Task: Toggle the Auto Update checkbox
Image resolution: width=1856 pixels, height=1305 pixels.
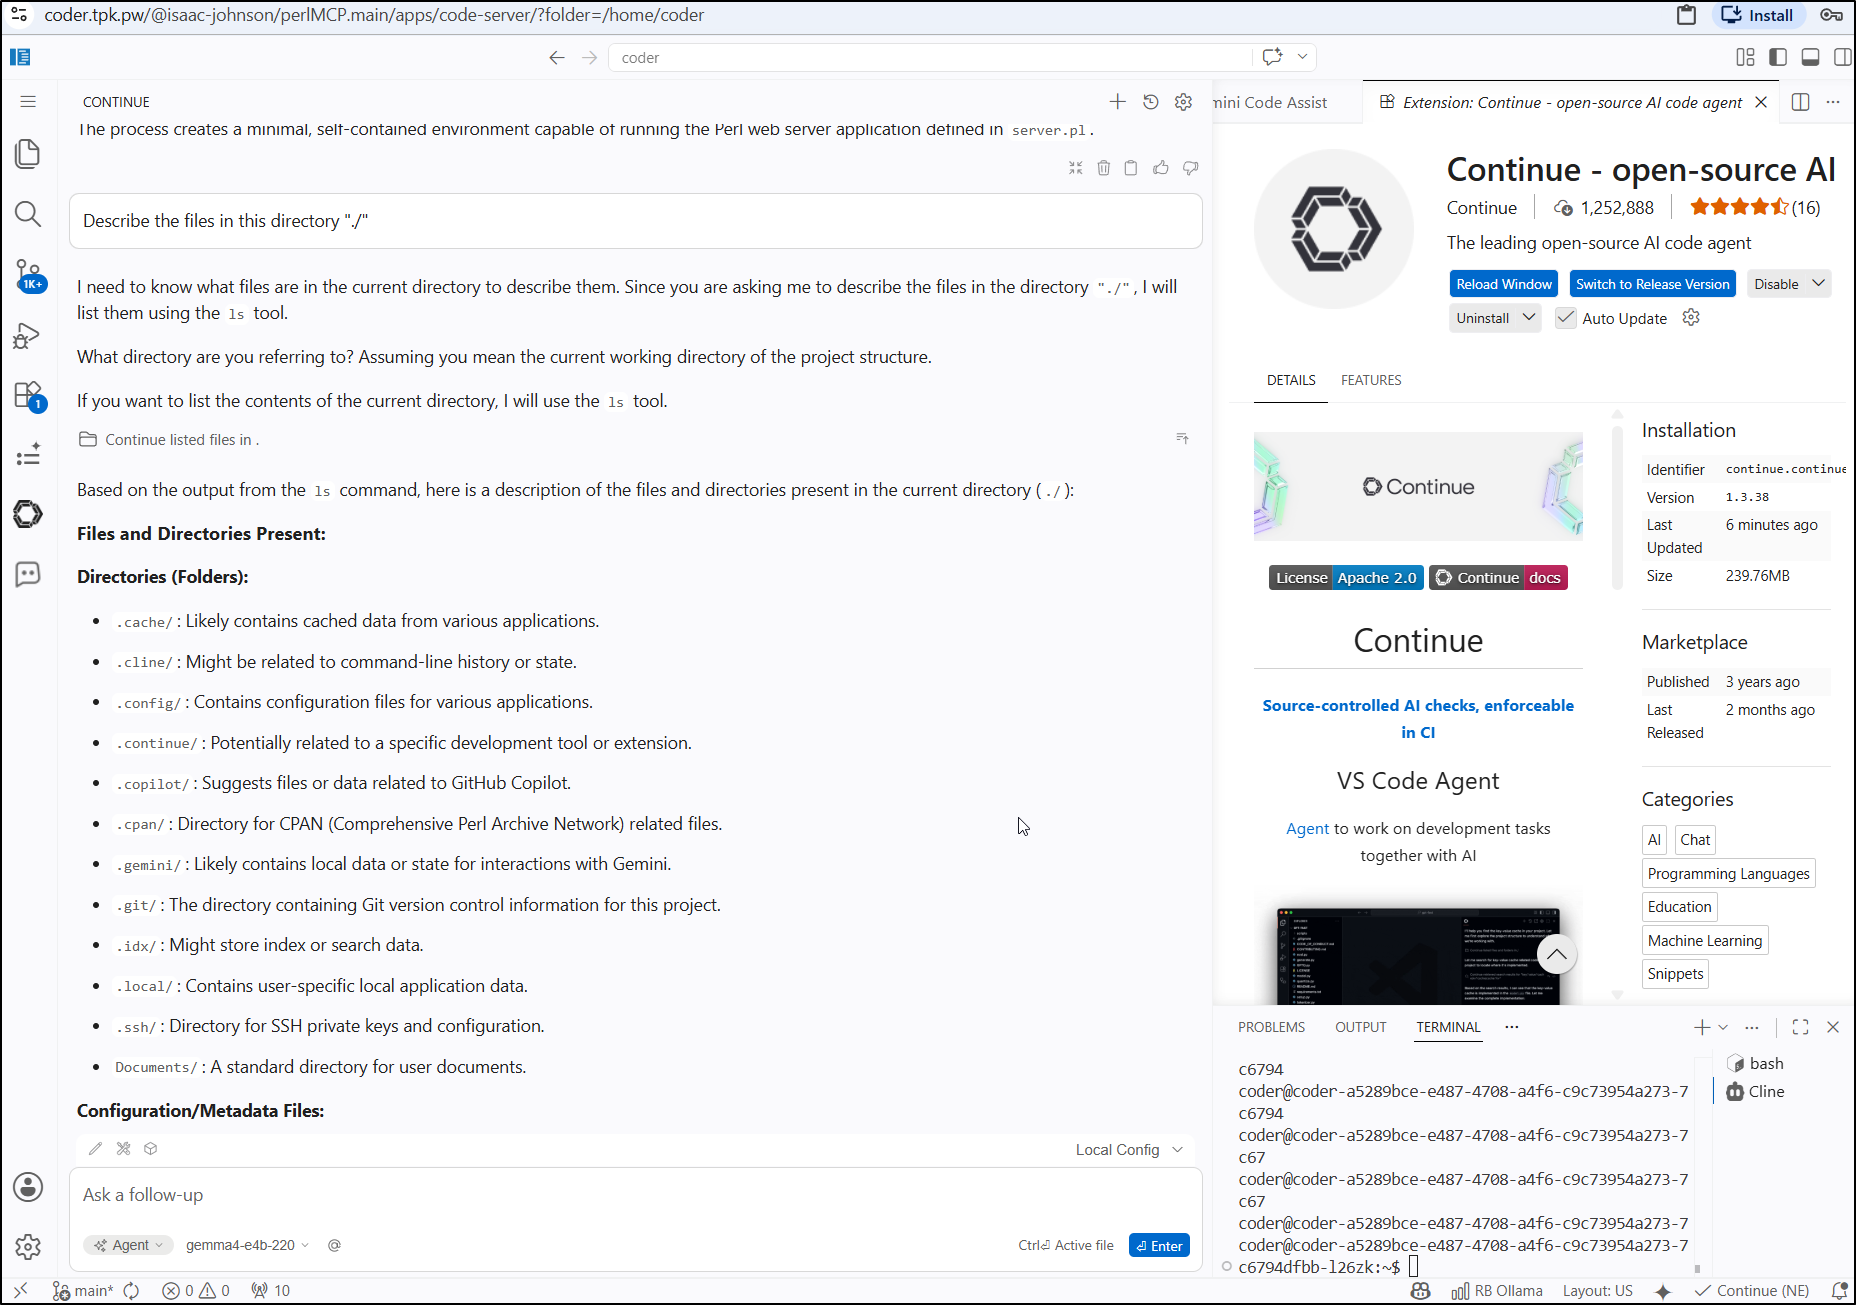Action: tap(1567, 318)
